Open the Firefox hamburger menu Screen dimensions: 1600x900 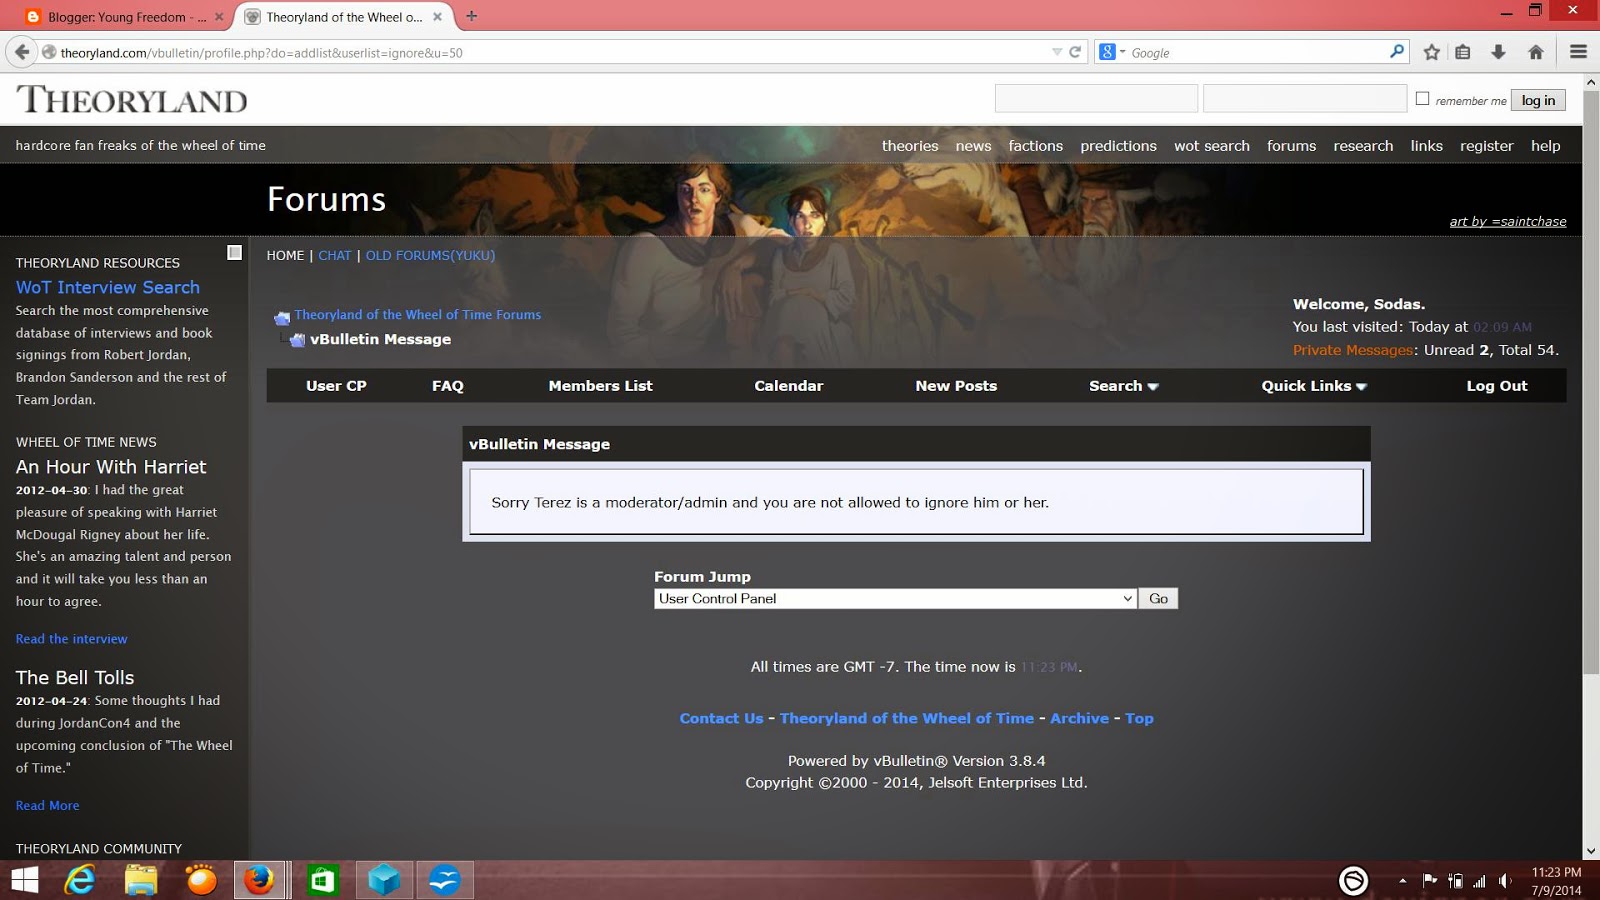point(1579,52)
